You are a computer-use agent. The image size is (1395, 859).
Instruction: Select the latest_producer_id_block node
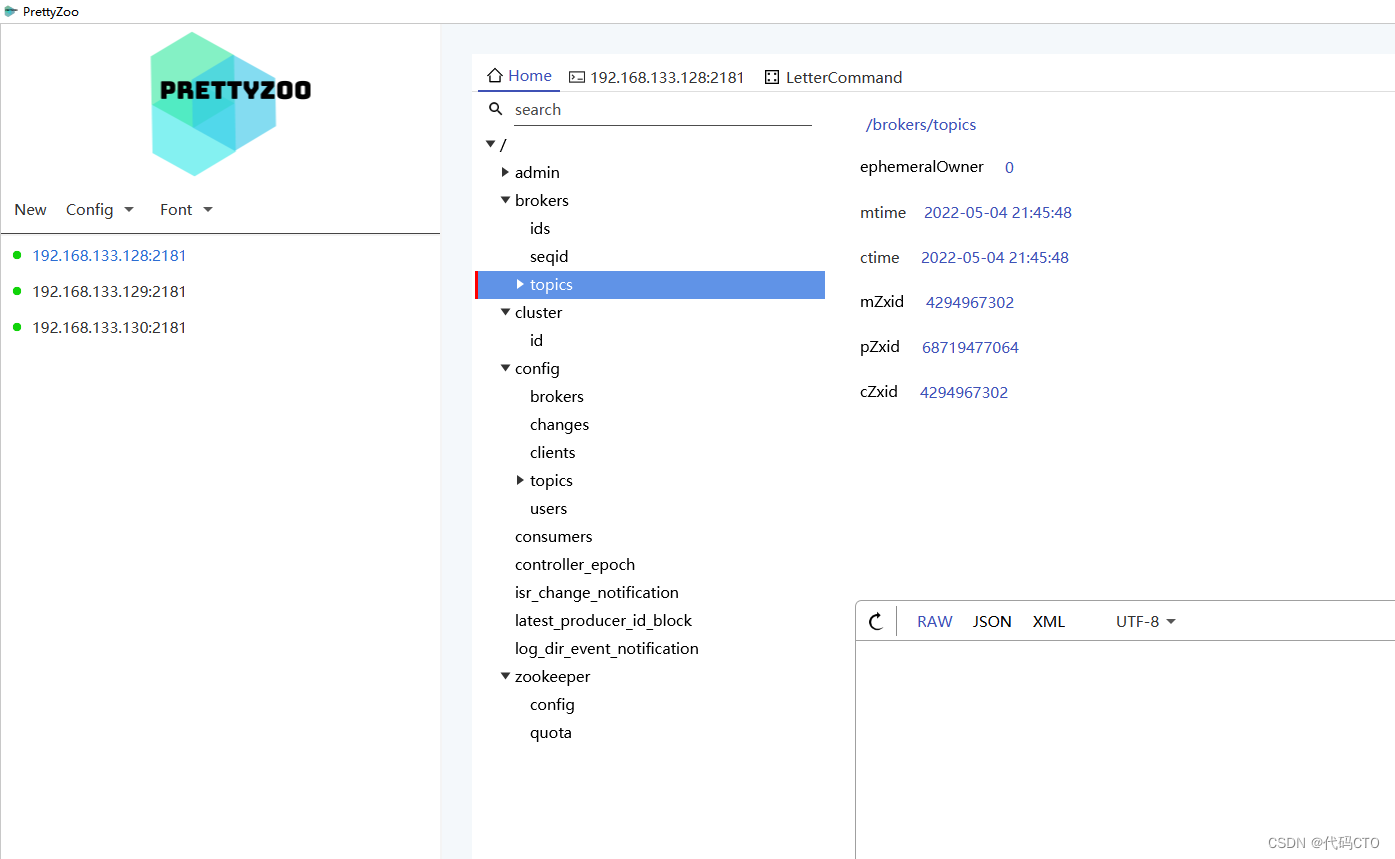tap(603, 620)
